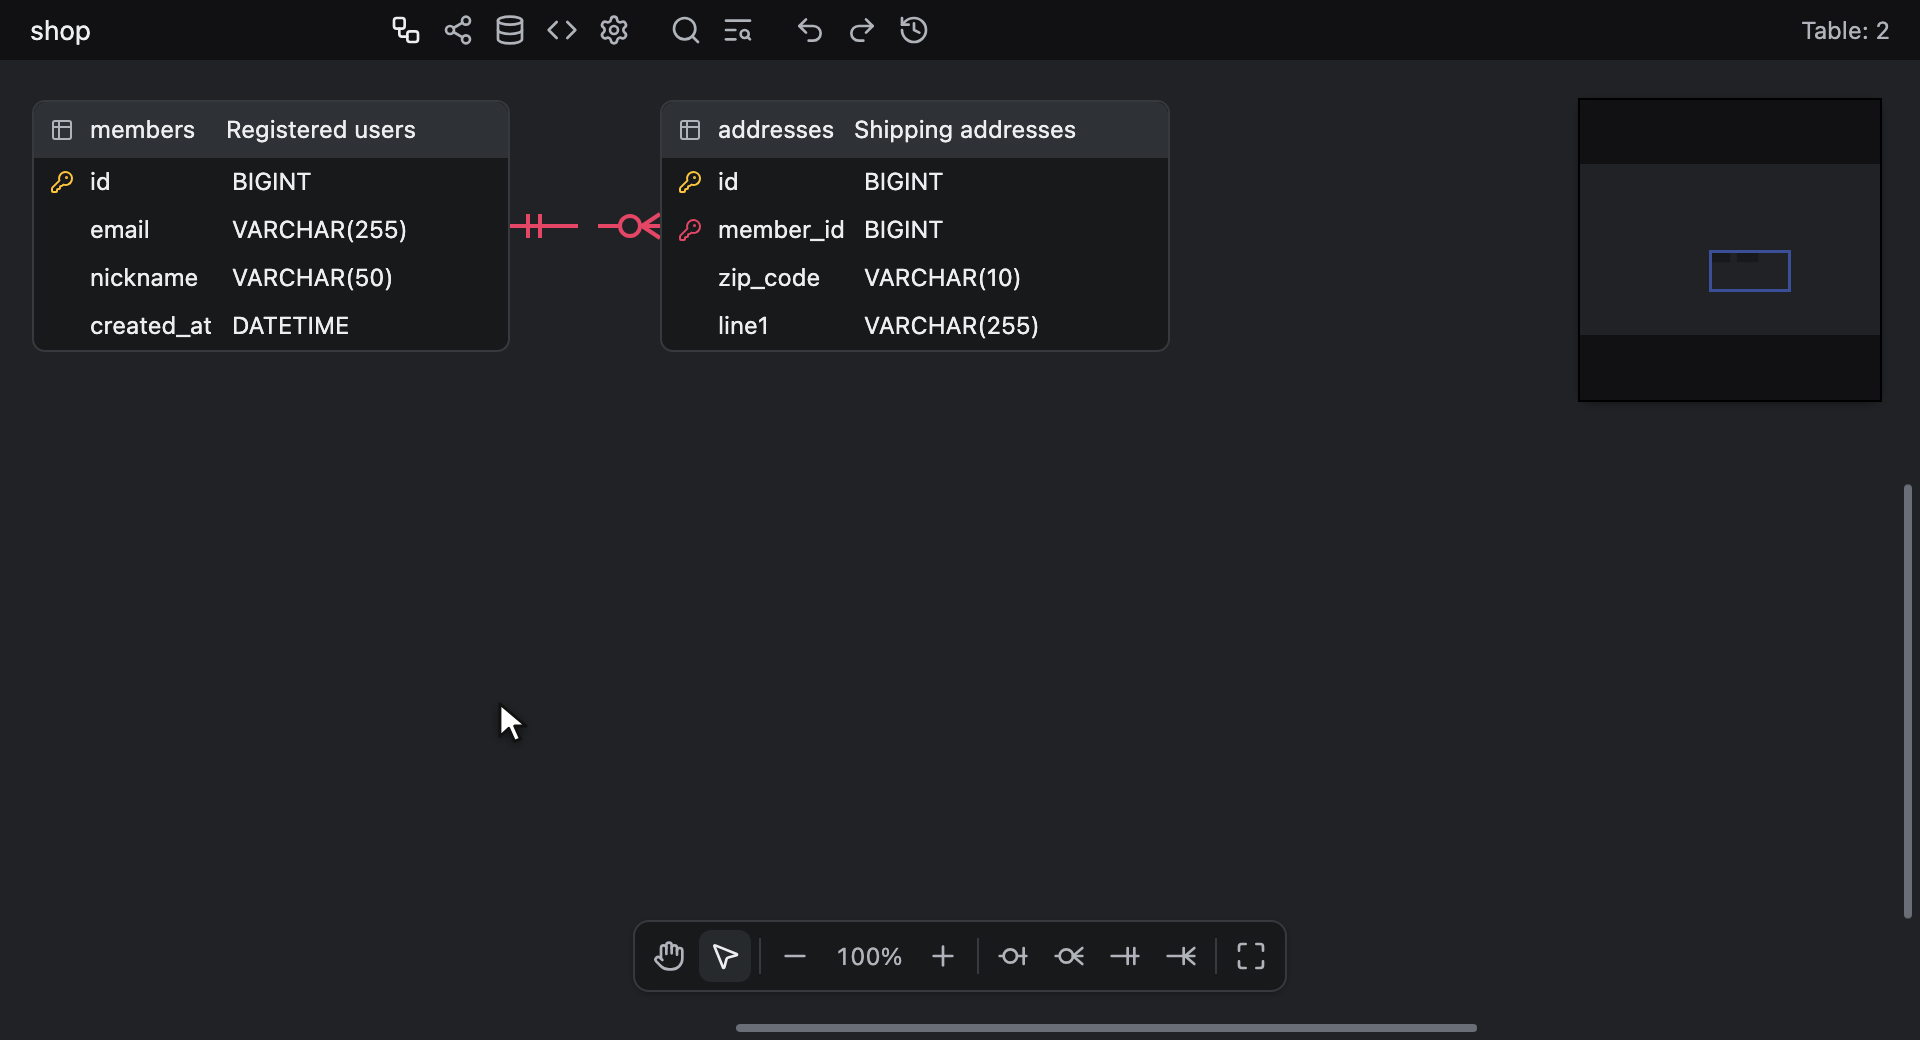Click the members id primary key icon
Image resolution: width=1920 pixels, height=1040 pixels.
(x=62, y=182)
